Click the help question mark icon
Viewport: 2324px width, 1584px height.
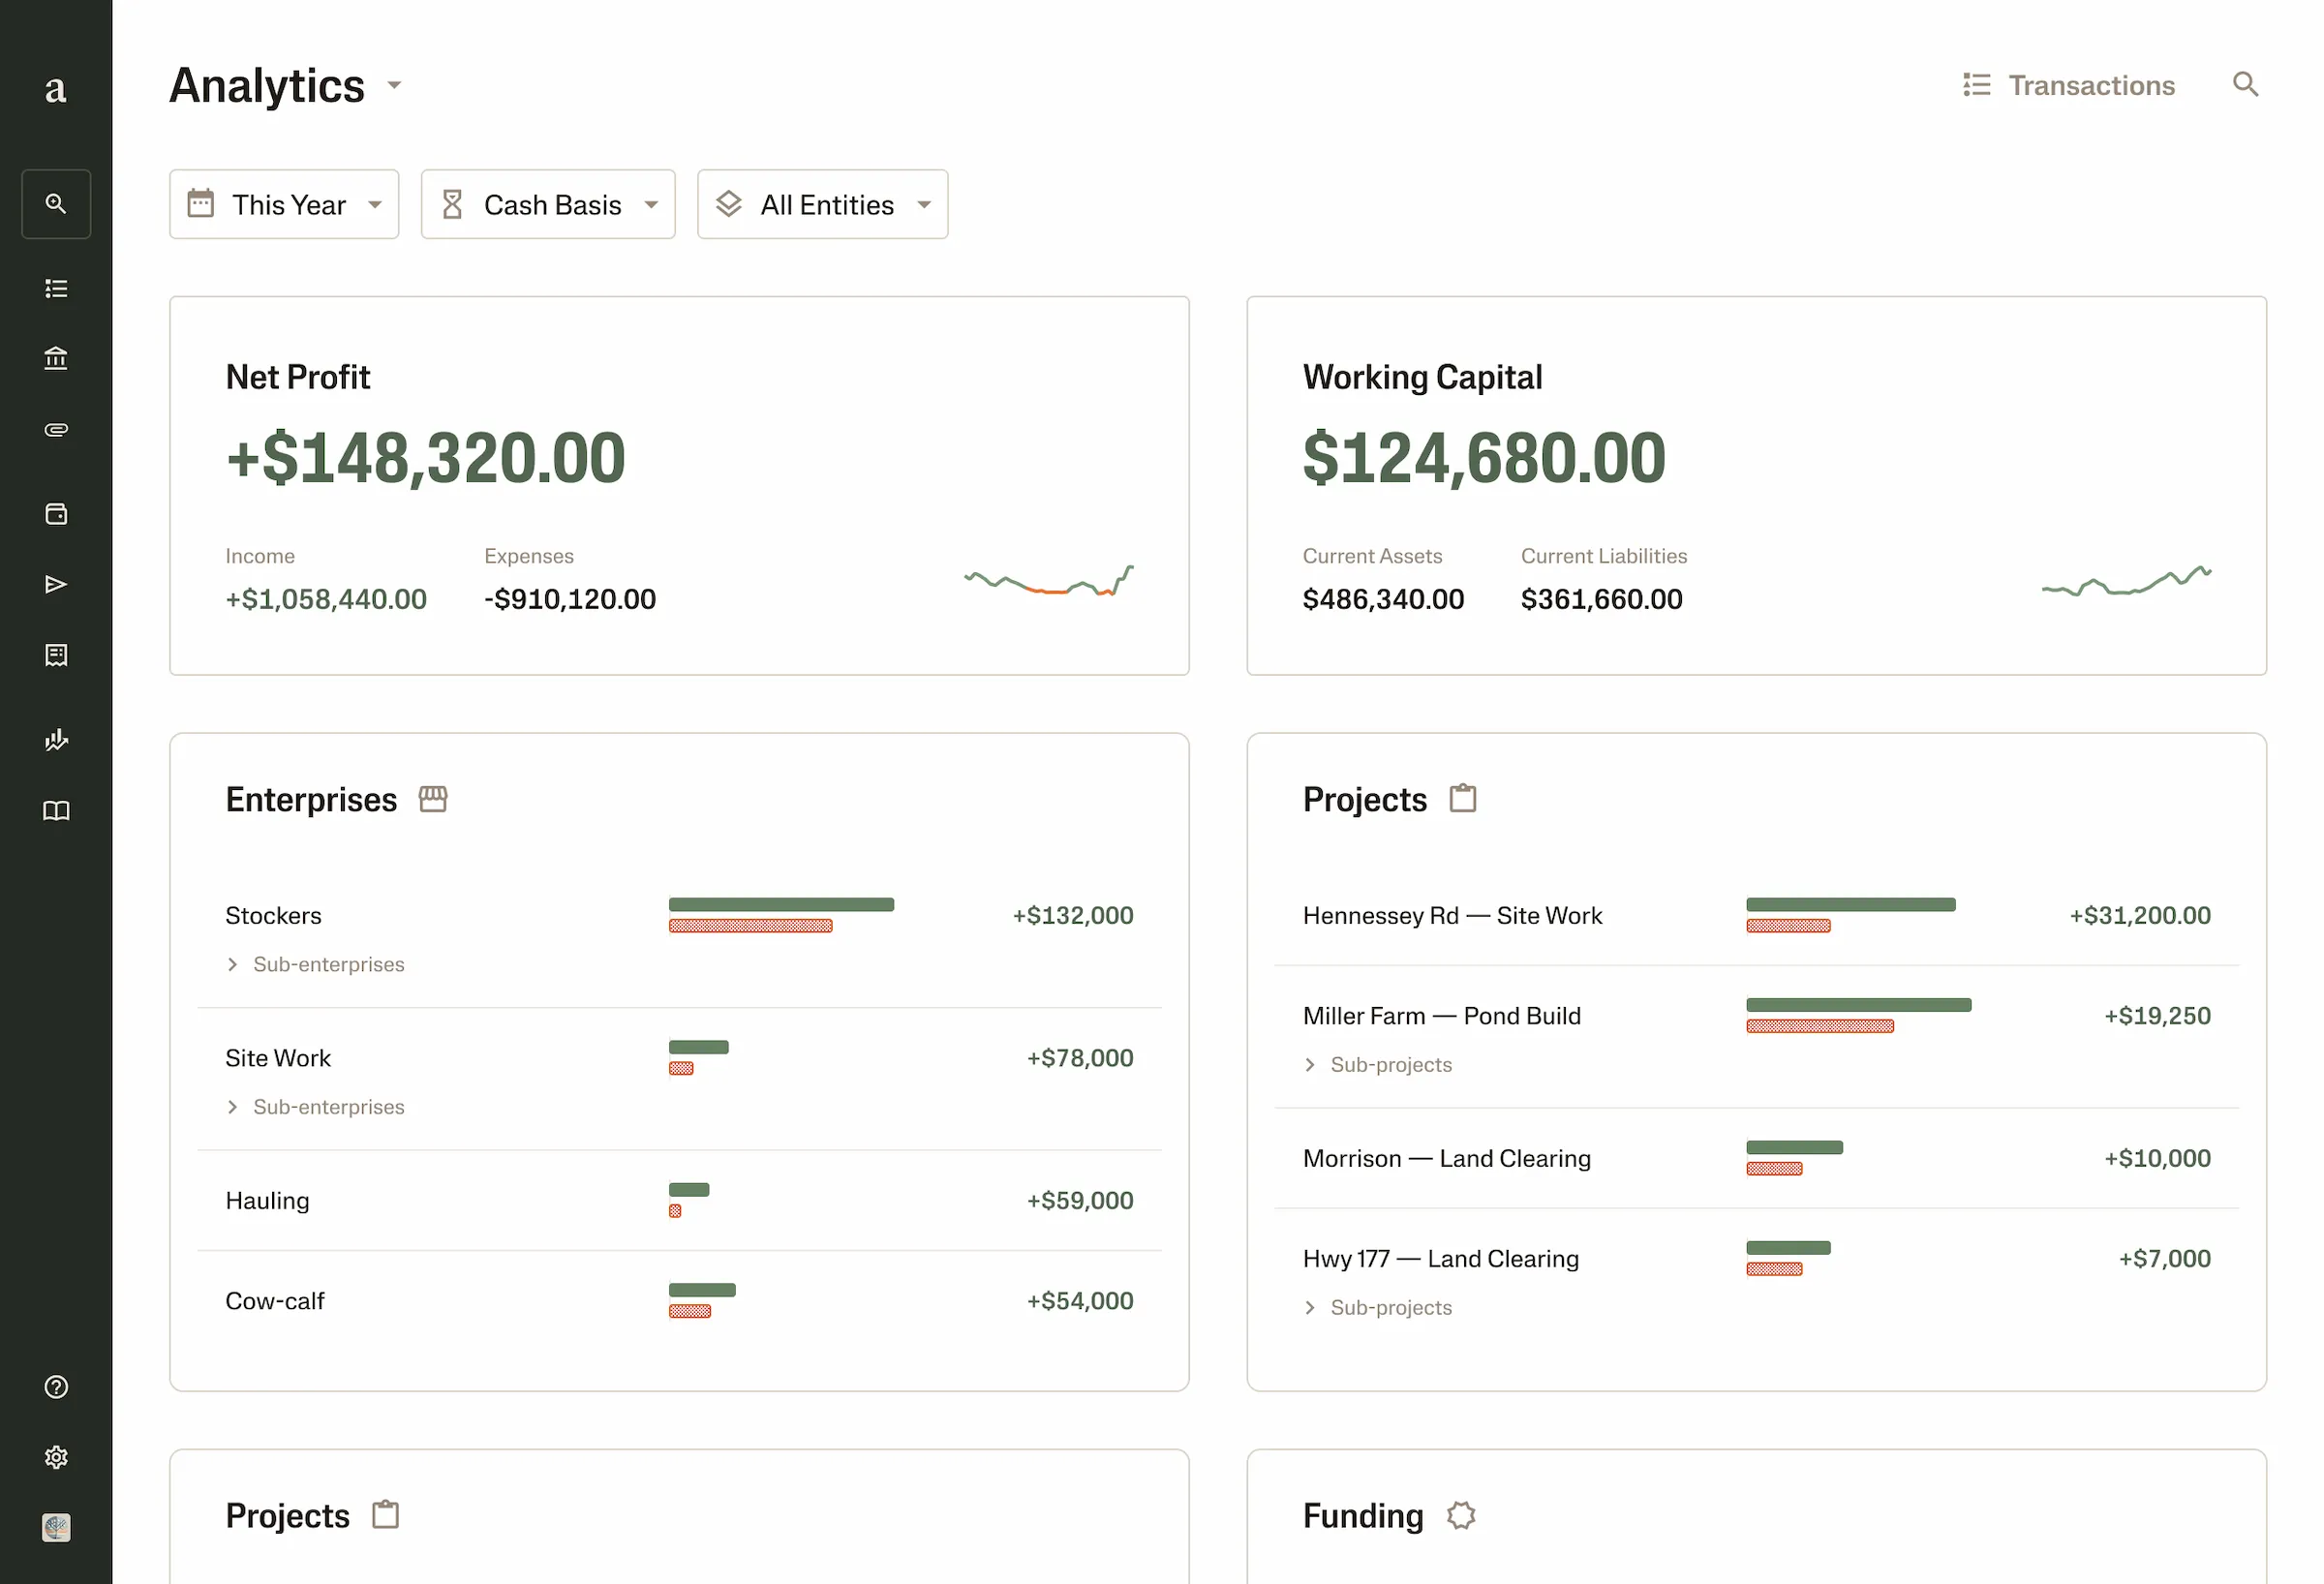[55, 1386]
